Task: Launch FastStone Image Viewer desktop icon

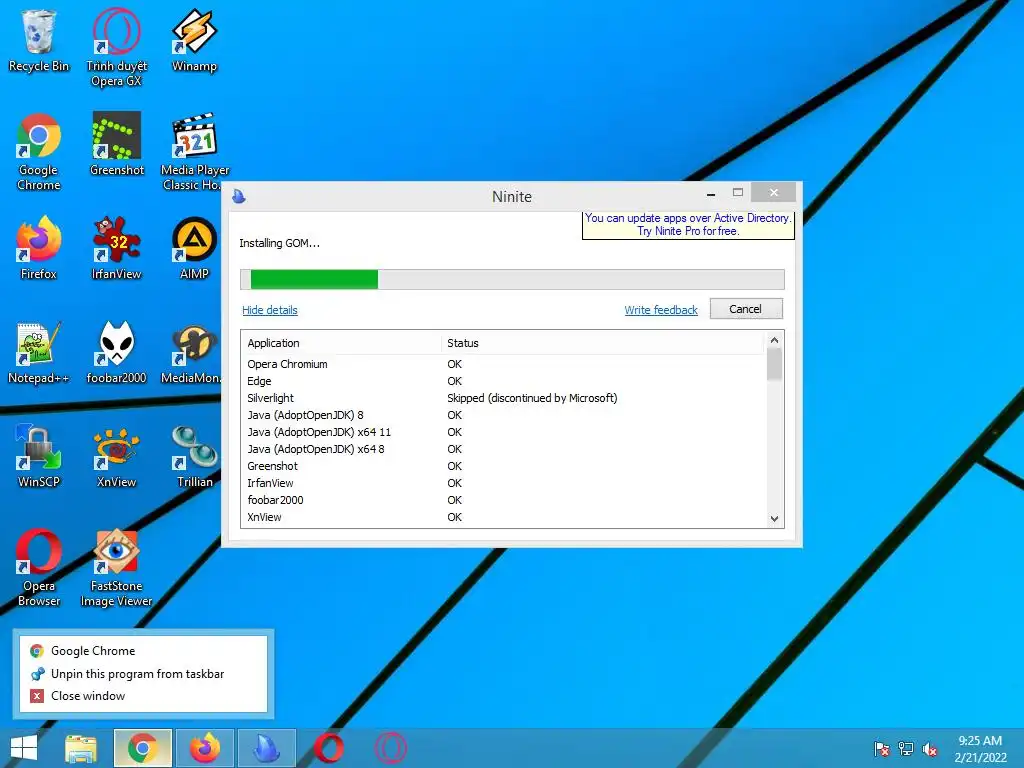Action: tap(116, 568)
